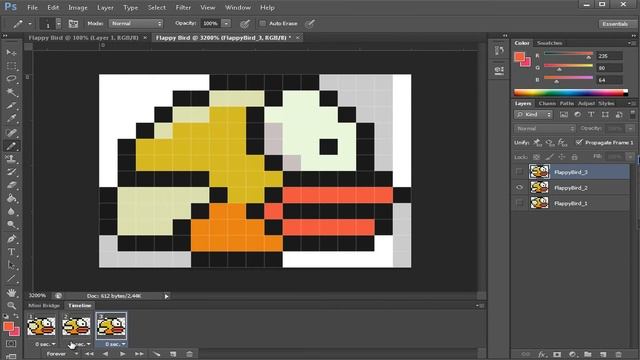This screenshot has height=360, width=640.
Task: Open the layer filter Kind dropdown
Action: pyautogui.click(x=533, y=115)
